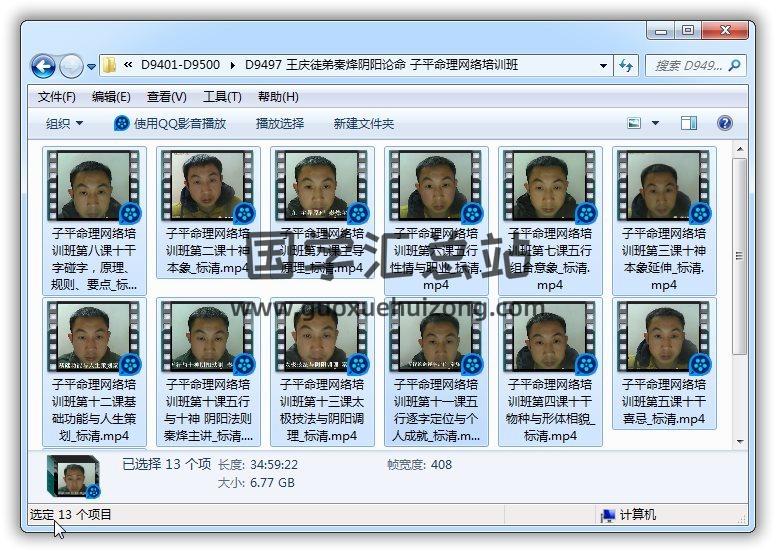Open the address bar history dropdown
The width and height of the screenshot is (776, 553).
pos(603,66)
